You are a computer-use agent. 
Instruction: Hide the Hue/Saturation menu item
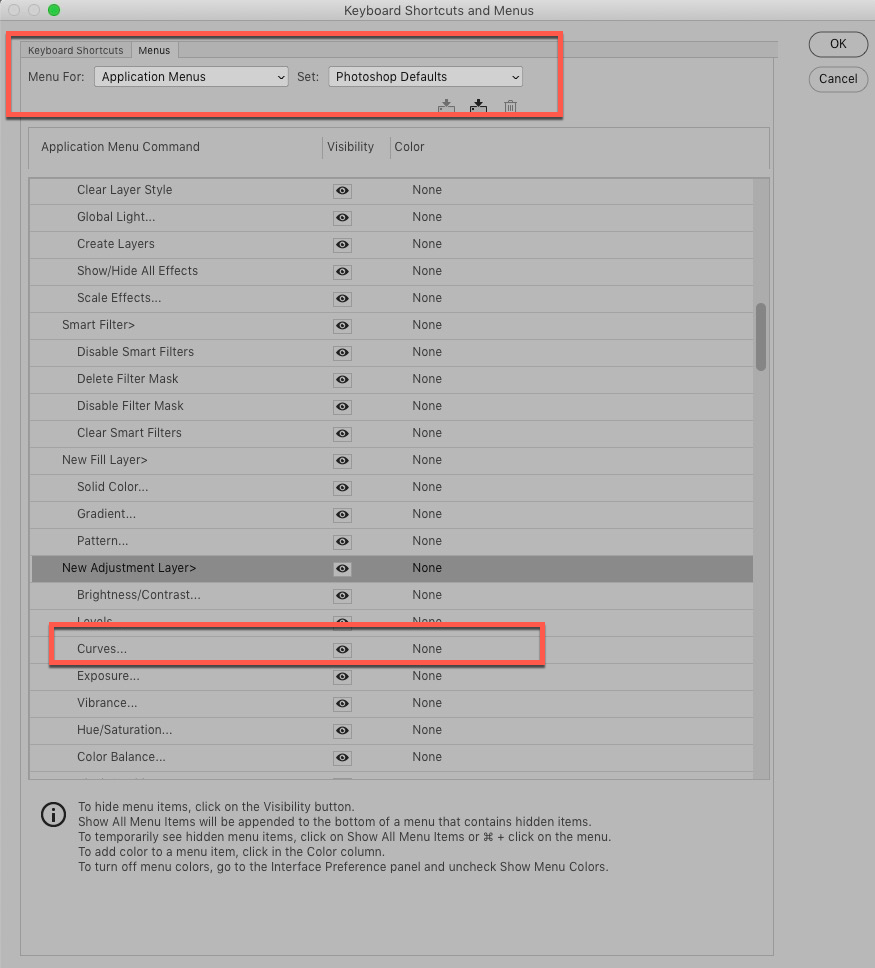342,731
